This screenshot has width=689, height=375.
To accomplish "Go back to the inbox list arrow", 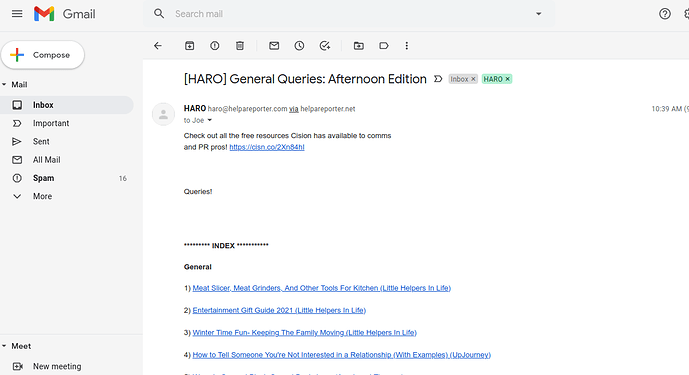I will 158,46.
